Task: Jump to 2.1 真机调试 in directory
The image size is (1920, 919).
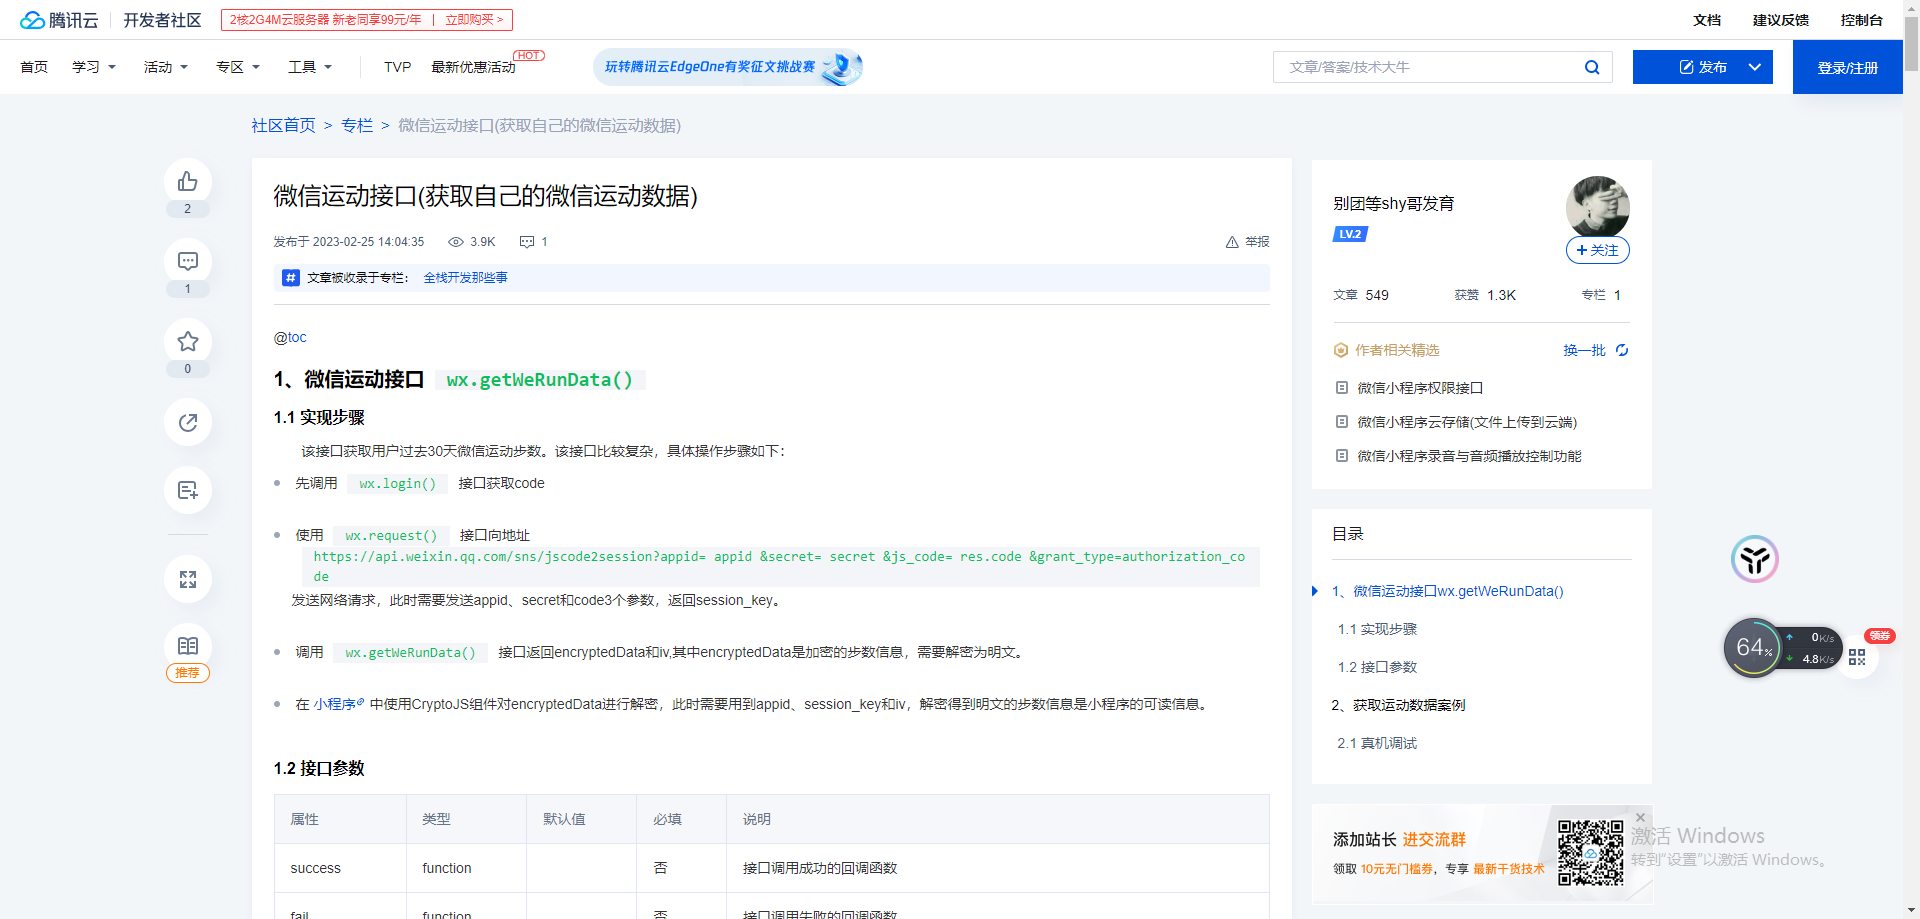Action: point(1377,743)
